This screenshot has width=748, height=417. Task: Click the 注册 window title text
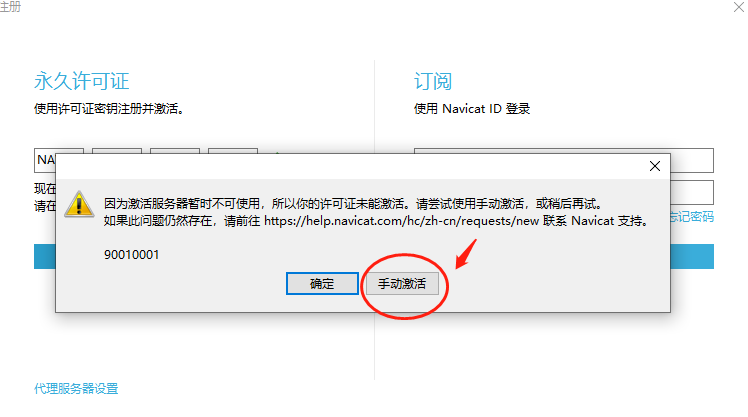pyautogui.click(x=10, y=7)
